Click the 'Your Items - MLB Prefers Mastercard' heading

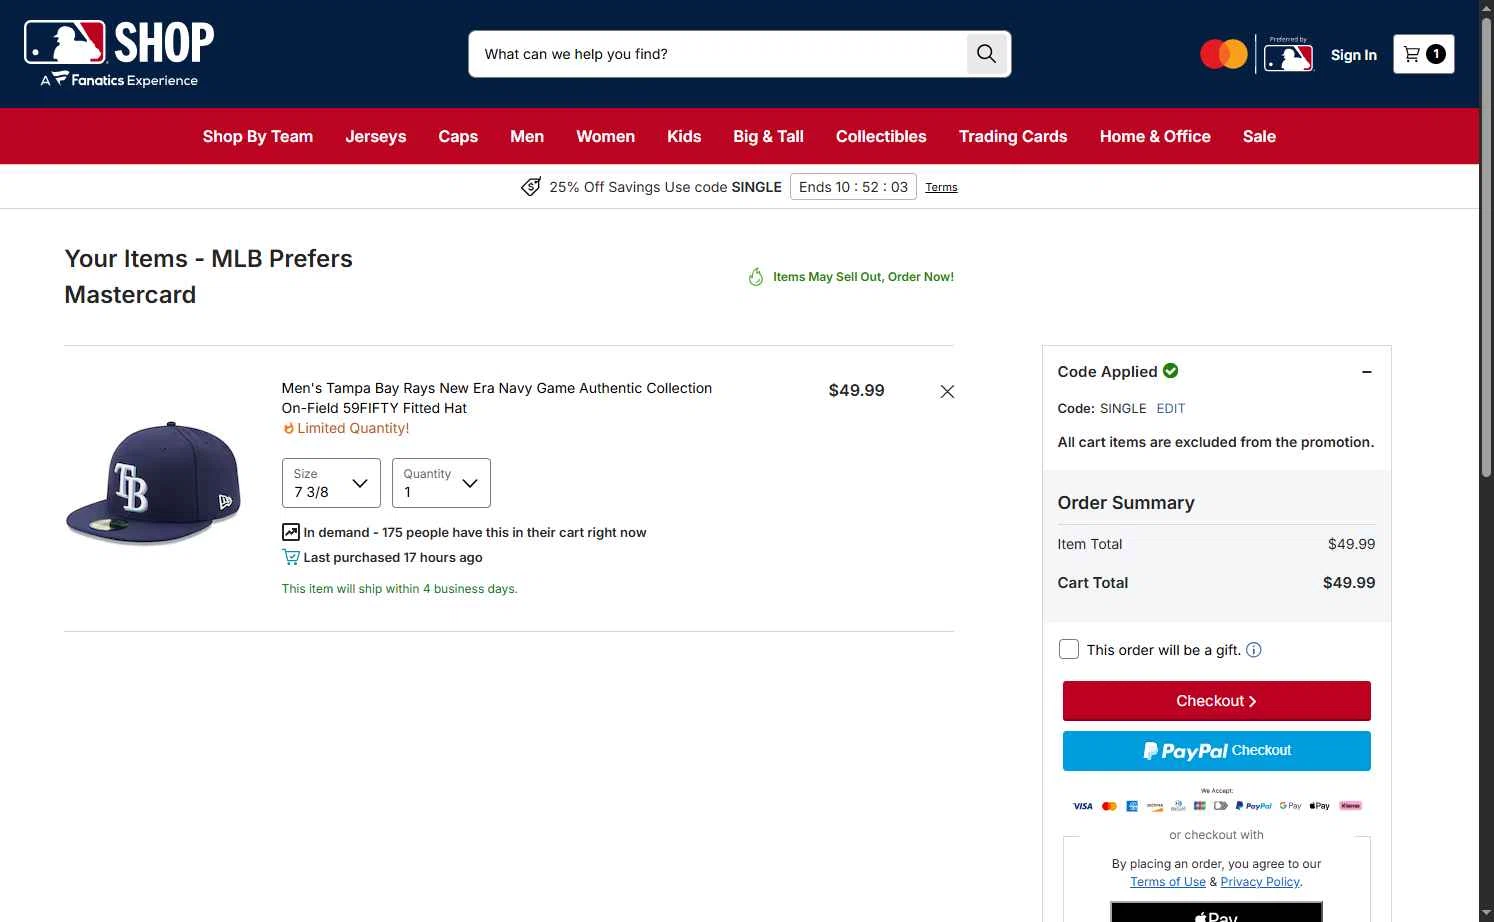pos(209,277)
